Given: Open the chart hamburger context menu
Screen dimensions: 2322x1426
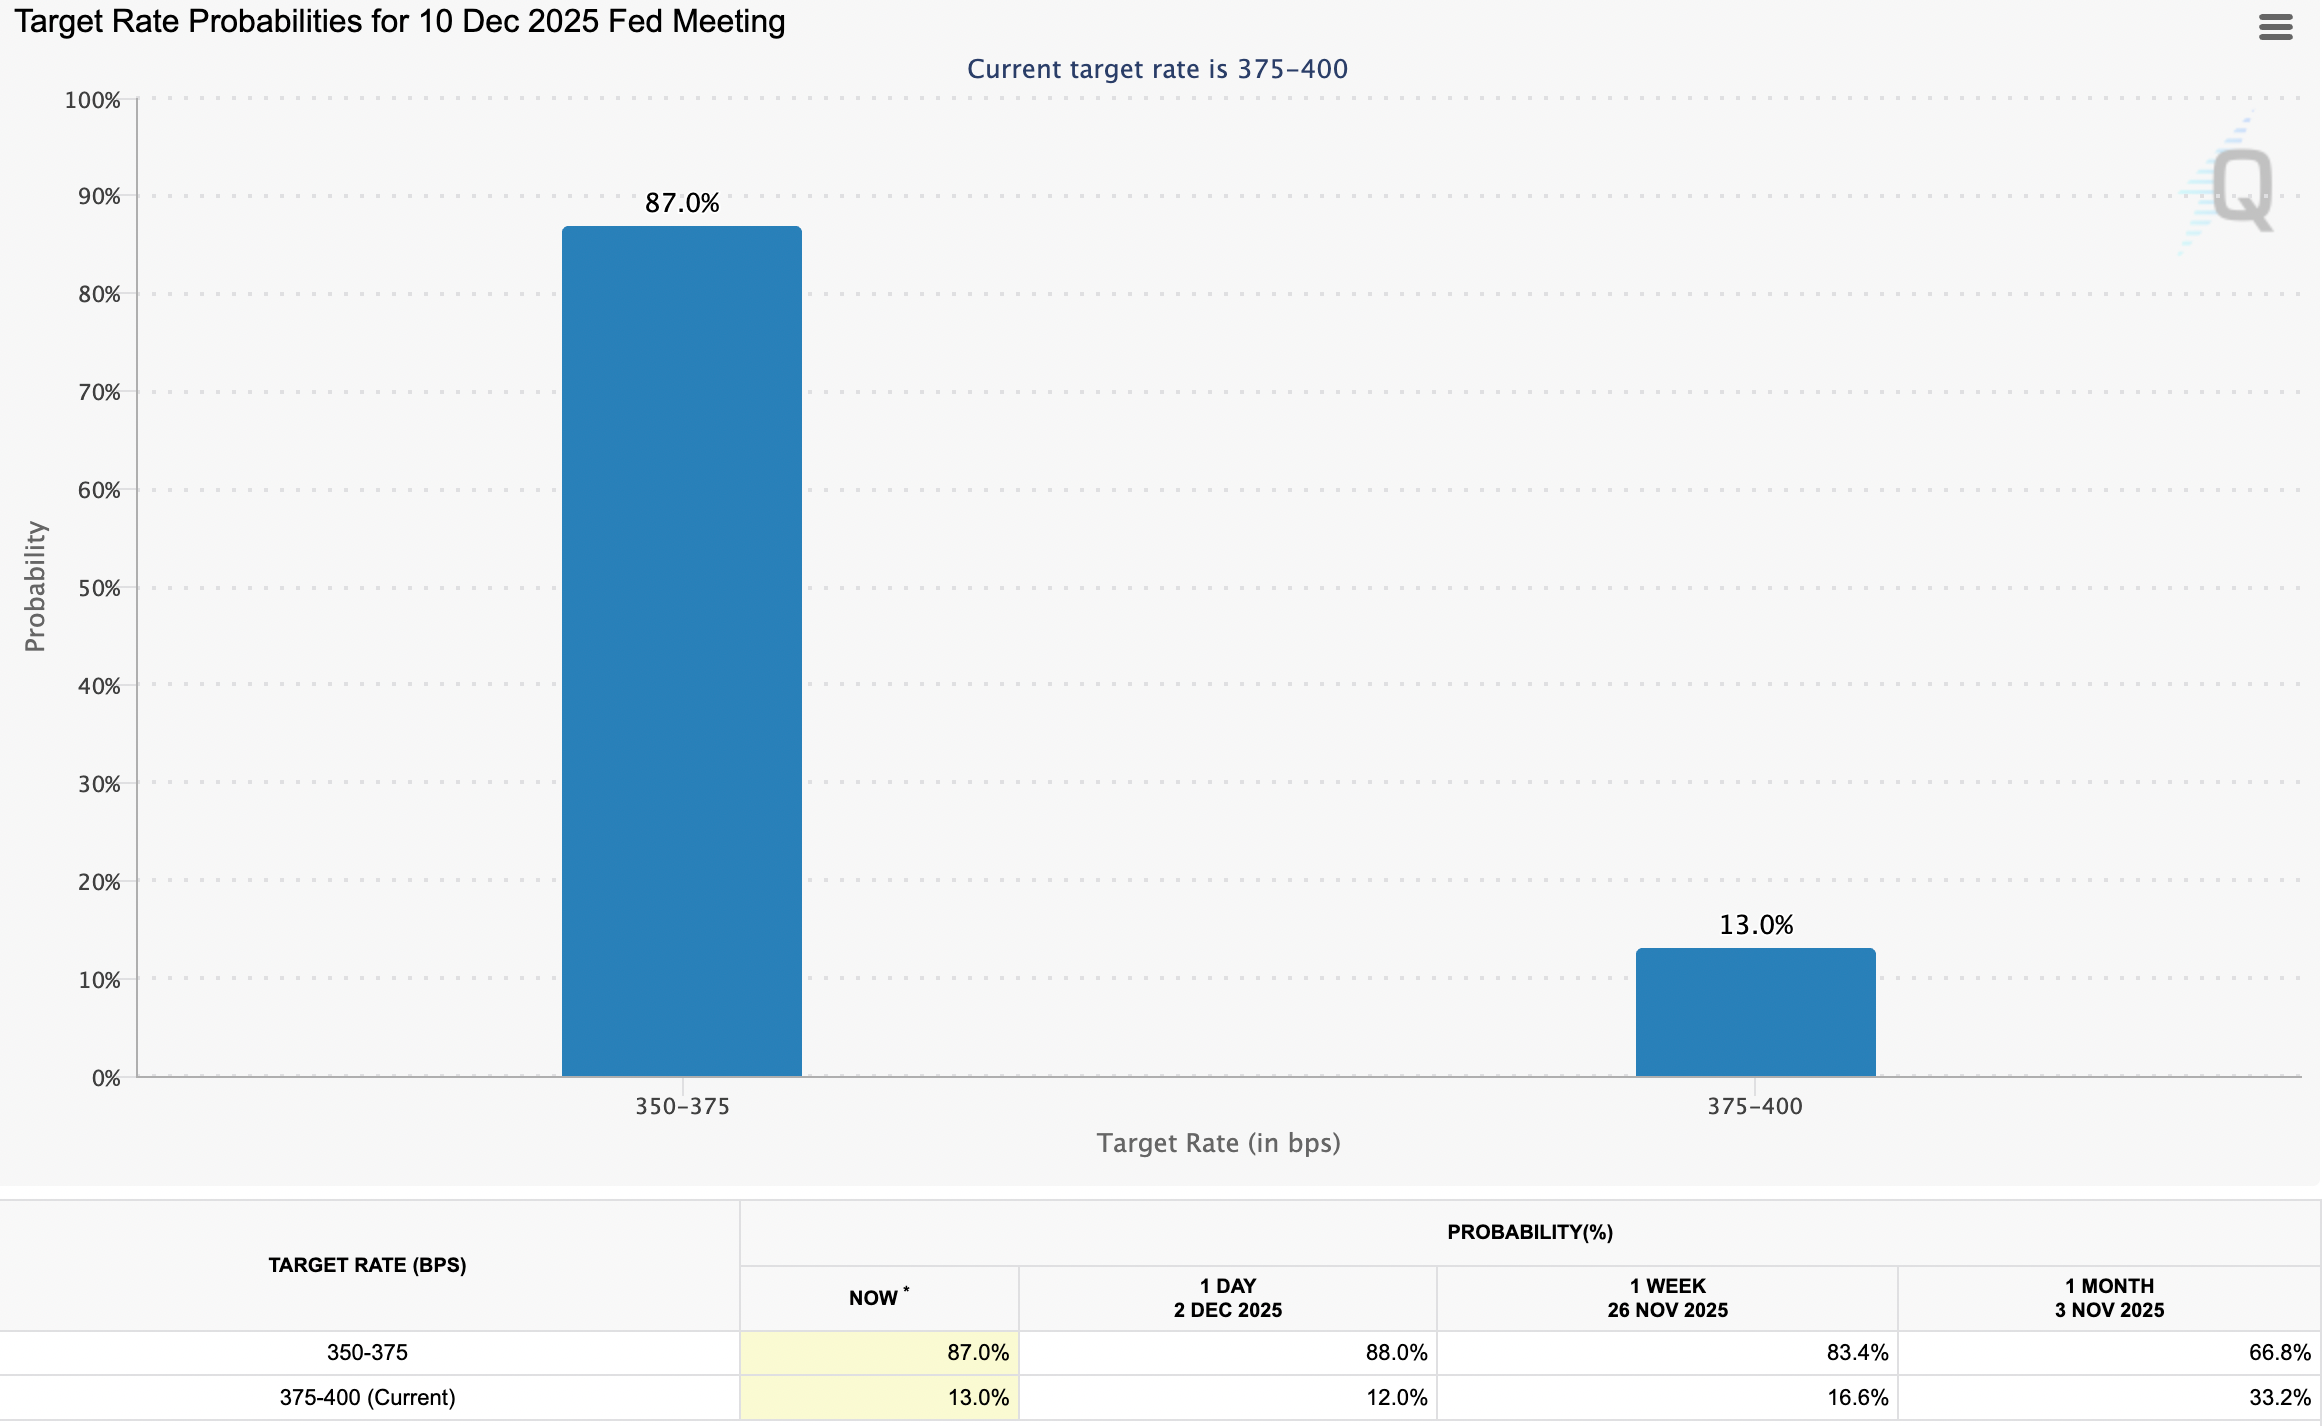Looking at the screenshot, I should tap(2275, 27).
